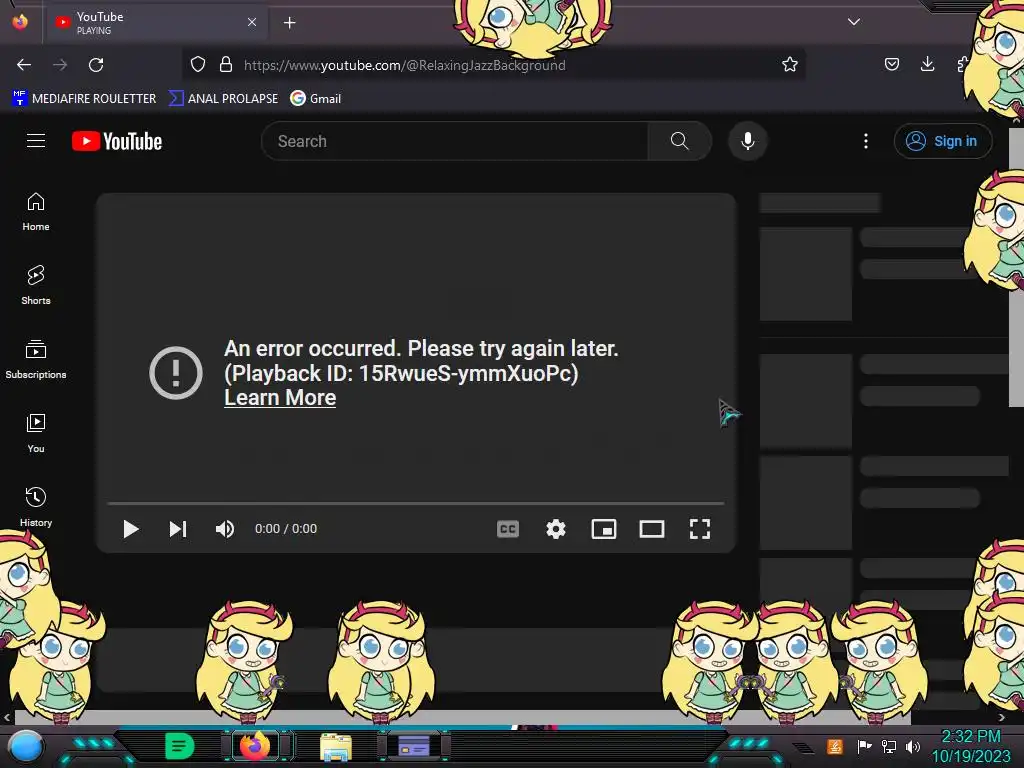Skip to next video

[x=178, y=529]
